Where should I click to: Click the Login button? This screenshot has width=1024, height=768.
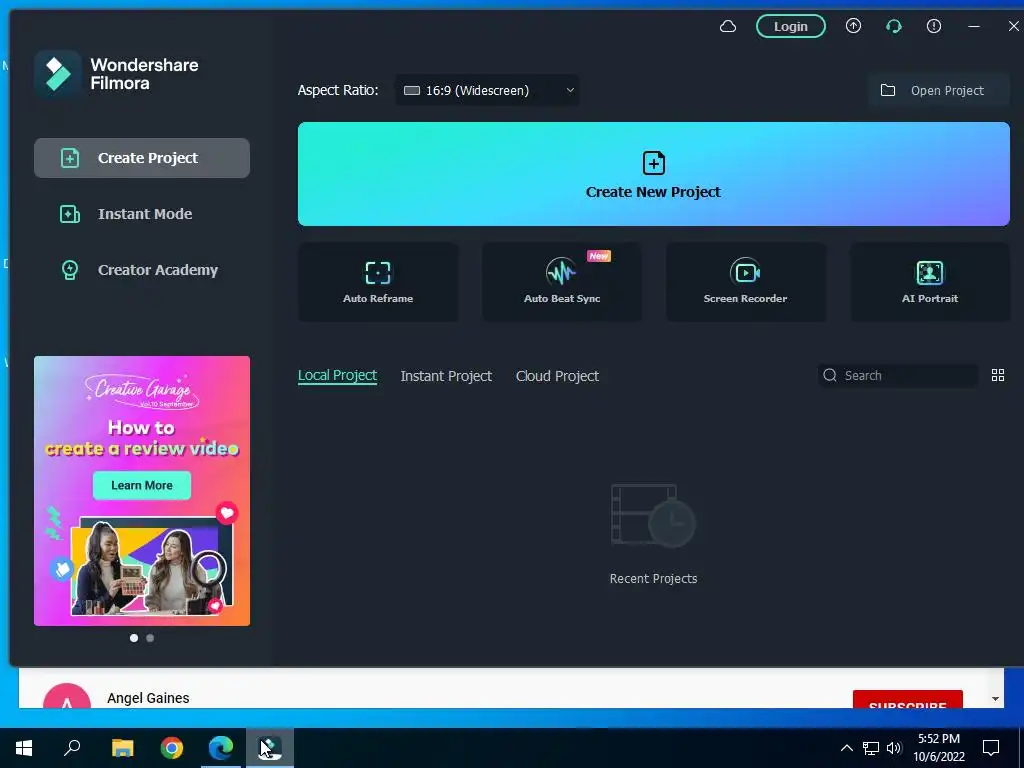pyautogui.click(x=791, y=26)
